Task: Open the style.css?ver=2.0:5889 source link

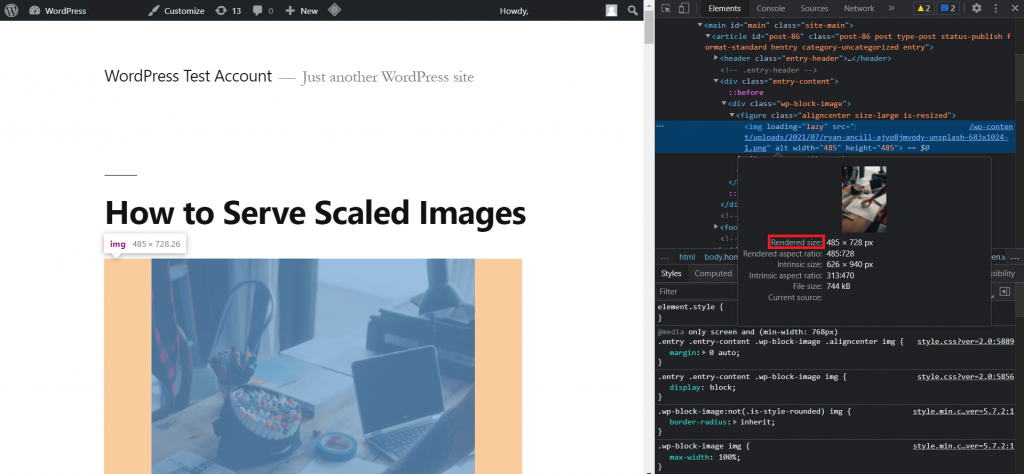Action: point(965,341)
